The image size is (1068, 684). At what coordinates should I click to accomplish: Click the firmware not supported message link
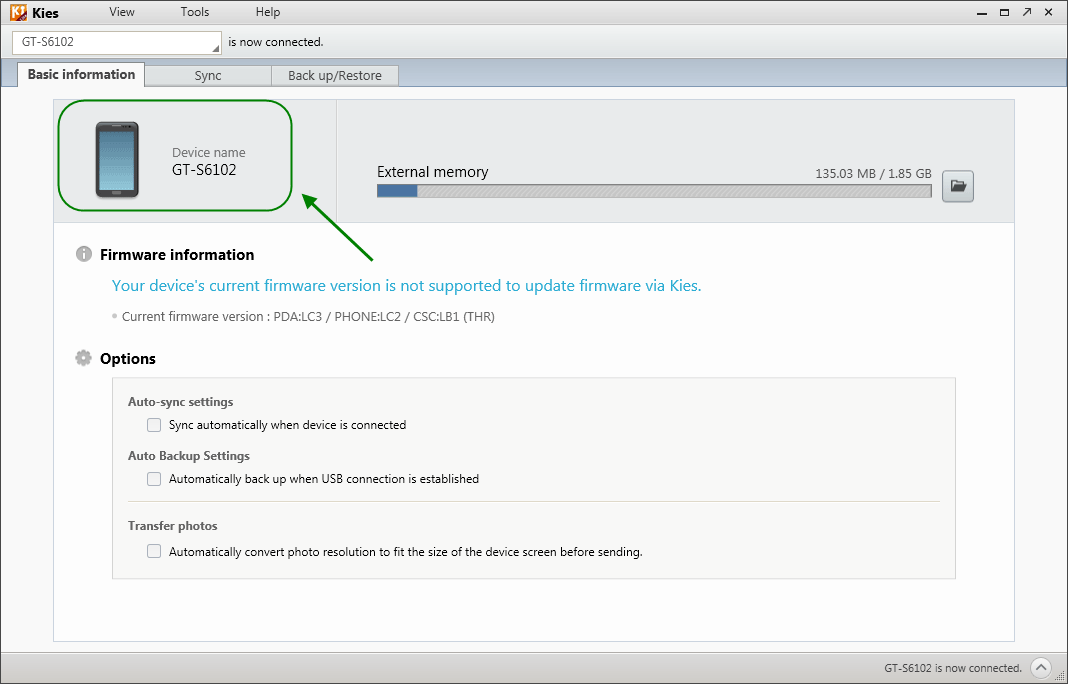407,285
